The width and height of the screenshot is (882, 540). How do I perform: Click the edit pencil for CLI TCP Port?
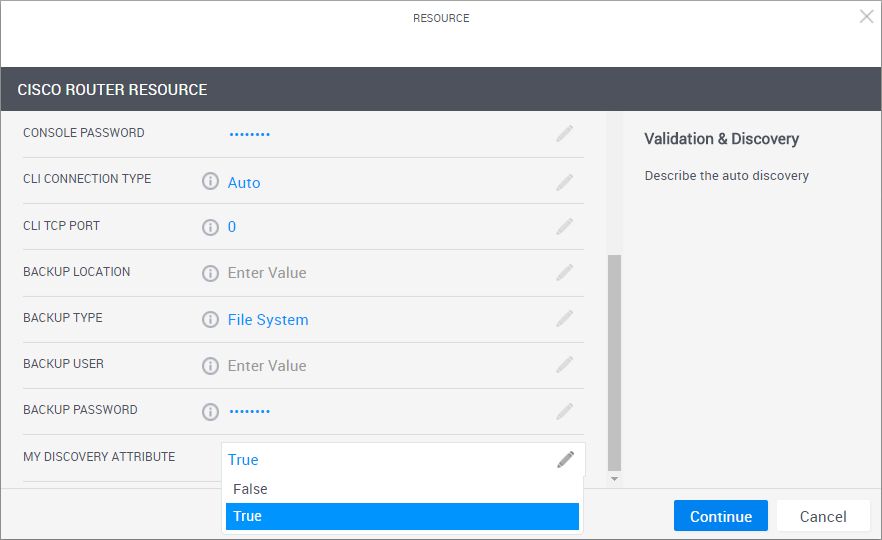565,227
